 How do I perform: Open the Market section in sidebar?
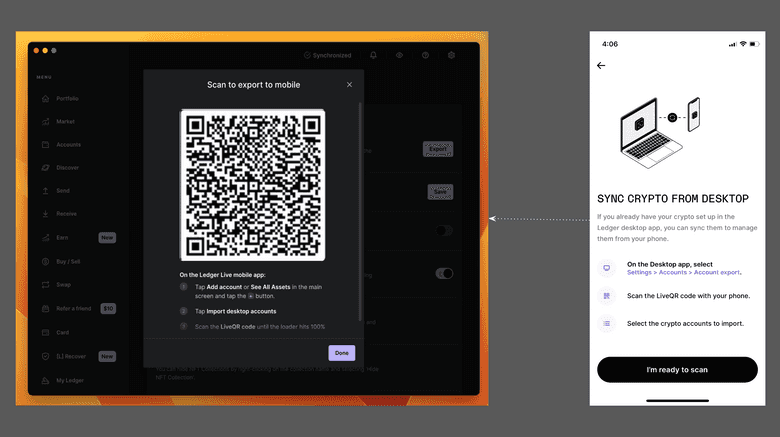(65, 121)
